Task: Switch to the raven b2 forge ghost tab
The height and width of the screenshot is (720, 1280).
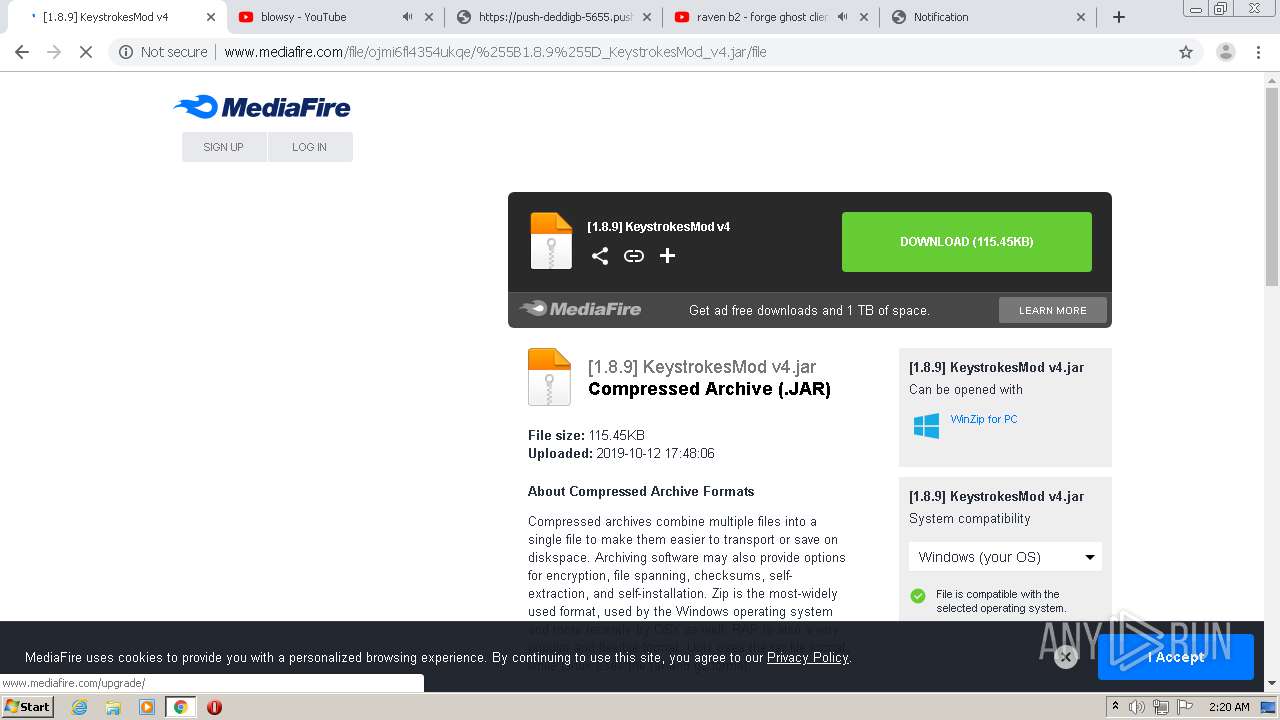Action: (x=770, y=17)
